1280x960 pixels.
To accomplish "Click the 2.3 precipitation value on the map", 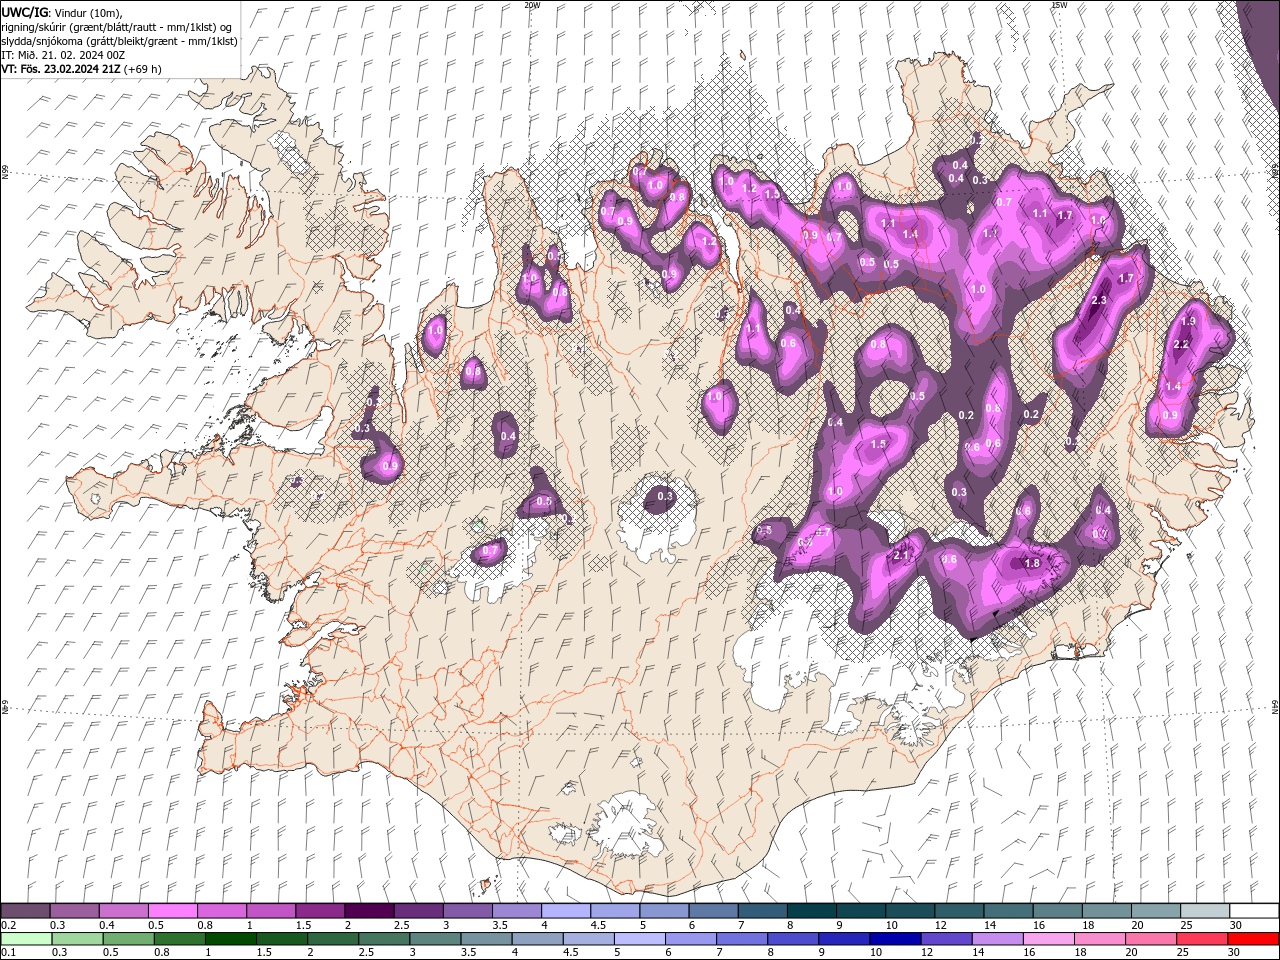I will [1099, 301].
